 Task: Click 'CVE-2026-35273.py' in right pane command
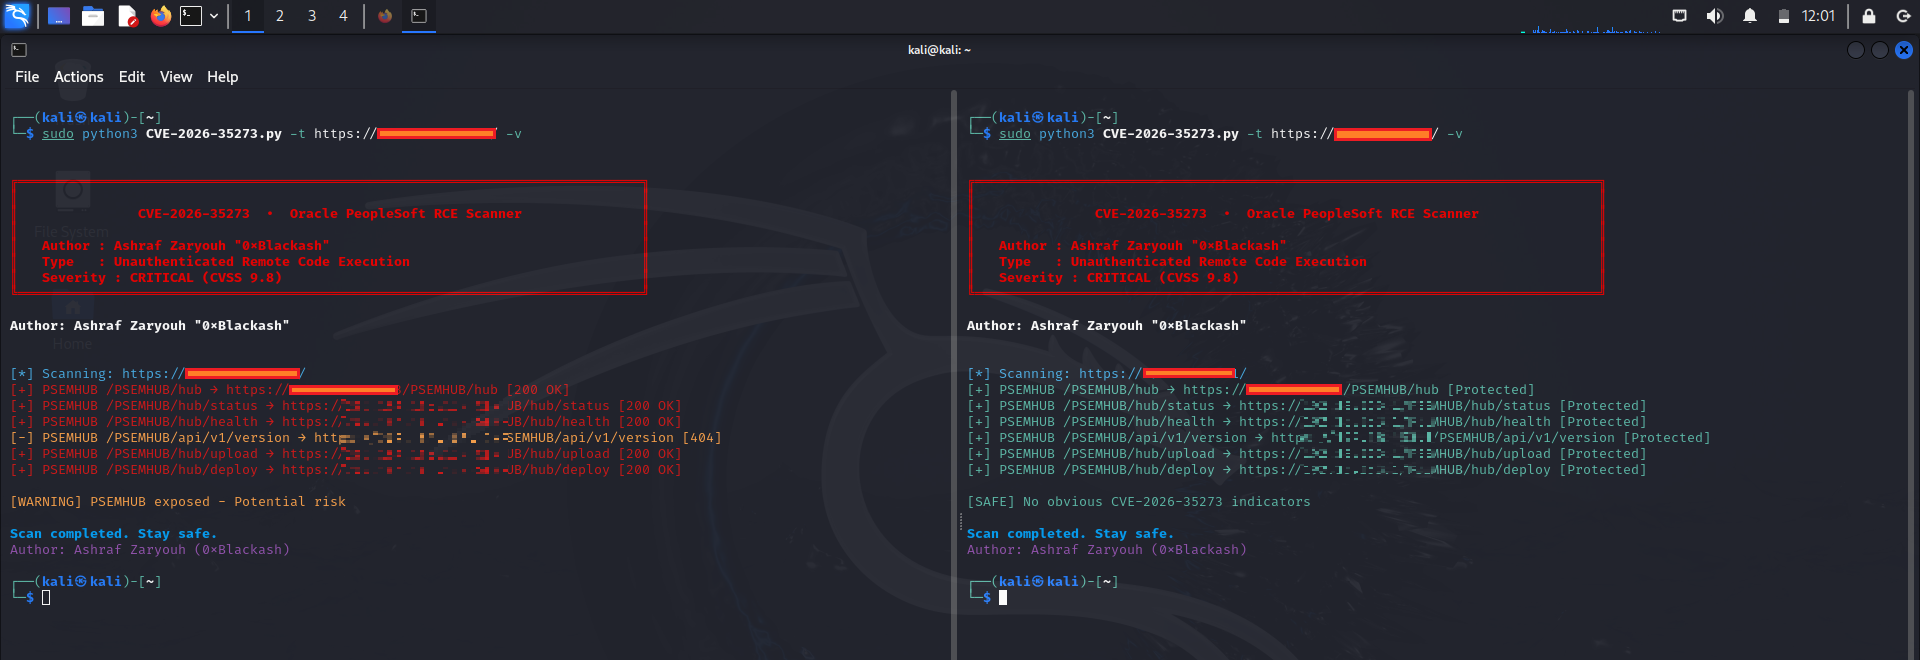click(x=1171, y=134)
